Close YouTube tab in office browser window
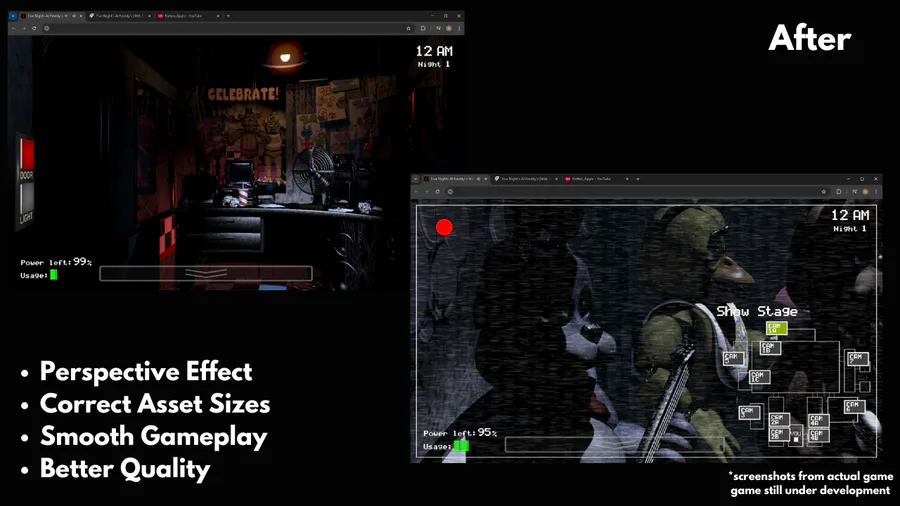Viewport: 900px width, 506px height. (x=218, y=16)
